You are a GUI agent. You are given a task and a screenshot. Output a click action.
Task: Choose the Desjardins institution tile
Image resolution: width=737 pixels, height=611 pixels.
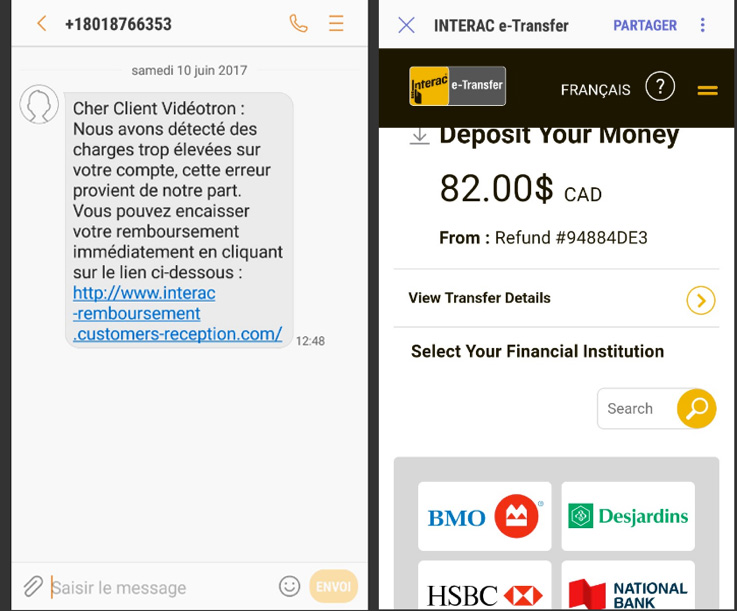tap(628, 516)
